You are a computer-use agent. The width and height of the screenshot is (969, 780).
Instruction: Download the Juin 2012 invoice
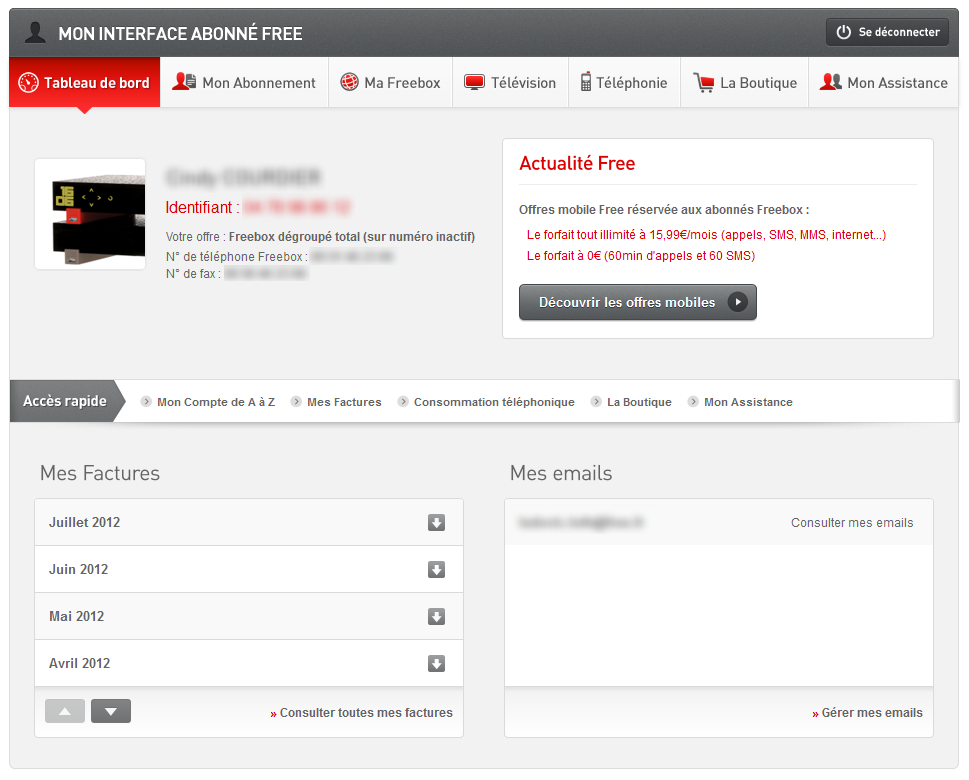[x=436, y=570]
